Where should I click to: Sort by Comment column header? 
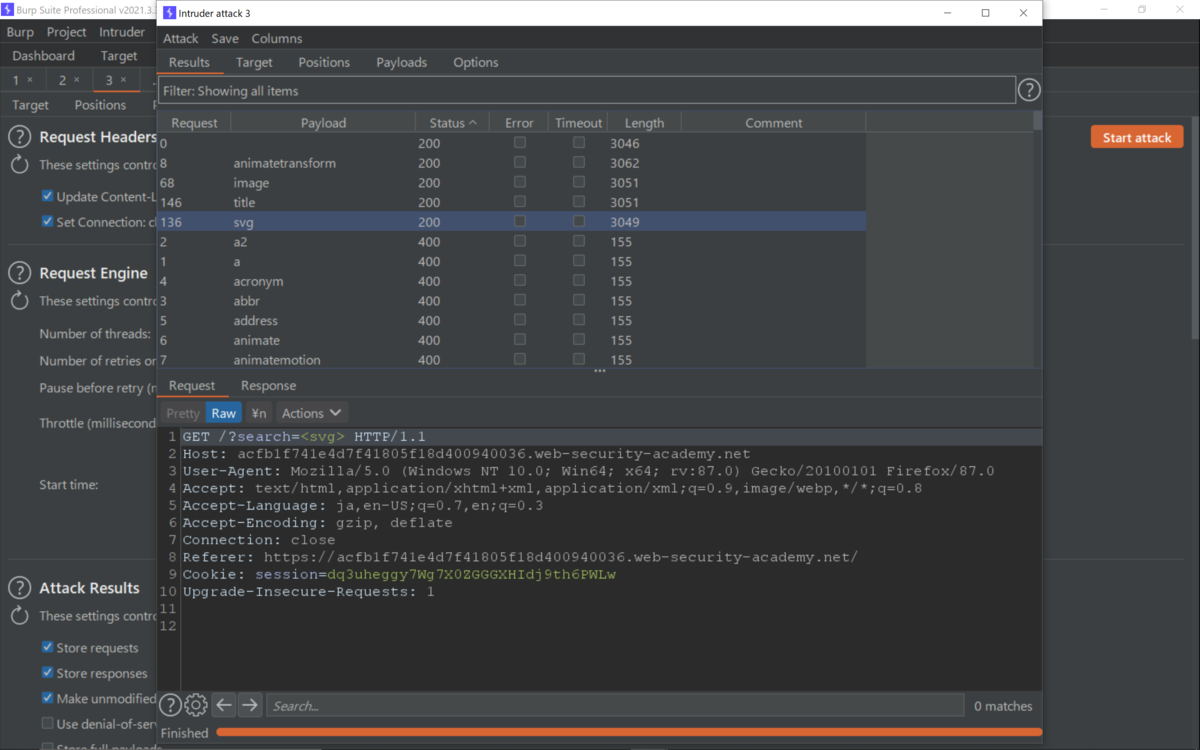[x=773, y=123]
